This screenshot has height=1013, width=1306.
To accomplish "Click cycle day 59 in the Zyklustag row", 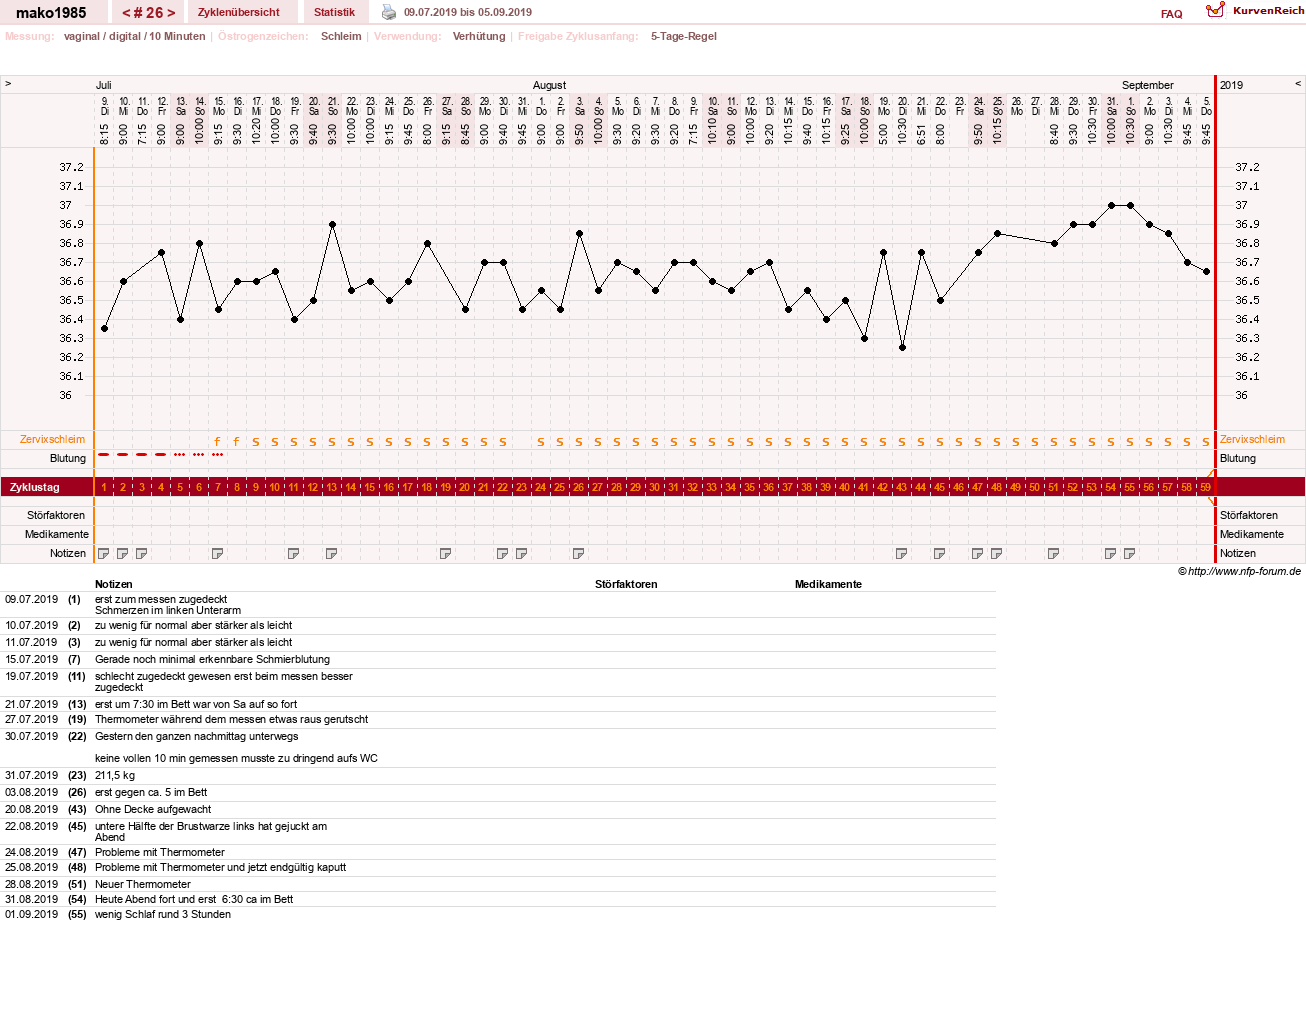I will (1206, 487).
